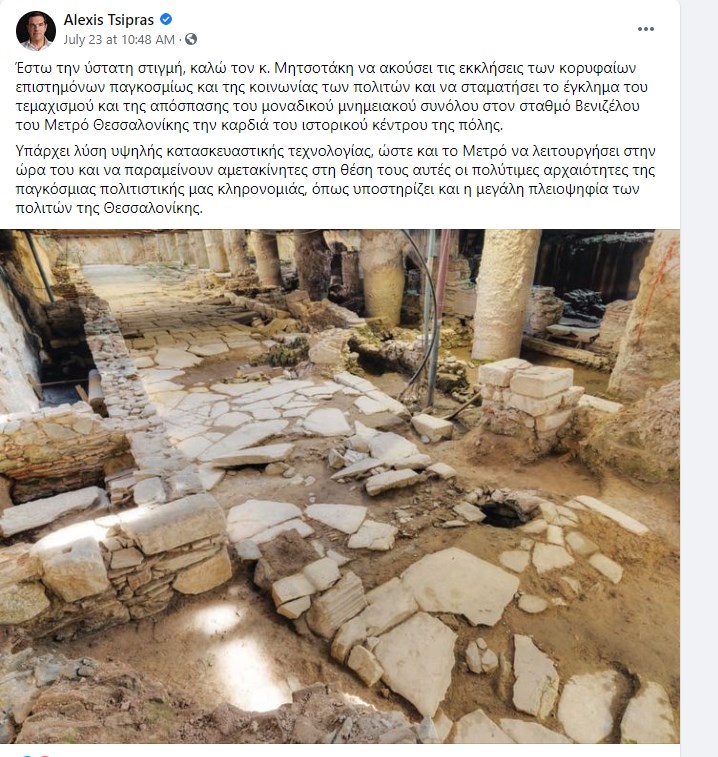The width and height of the screenshot is (718, 757).
Task: Click the phrase Μετρό Θεσσαλονίκης in first paragraph
Action: [x=116, y=125]
